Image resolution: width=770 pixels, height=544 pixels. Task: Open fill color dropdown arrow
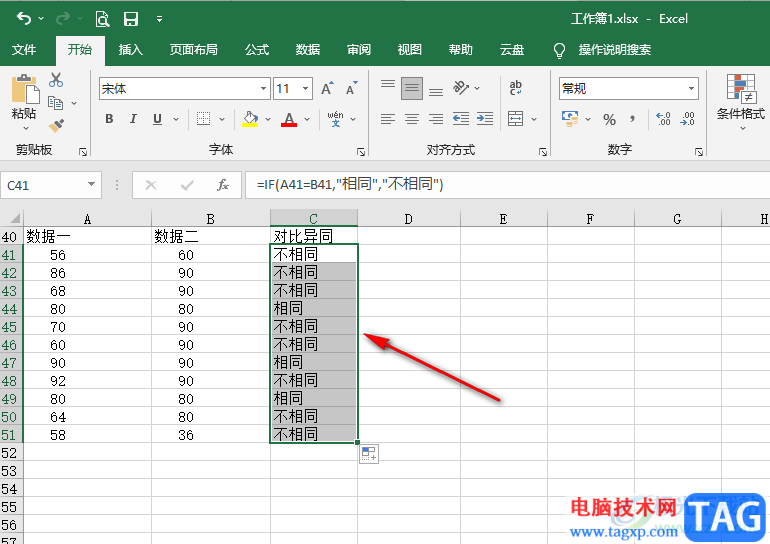click(x=268, y=119)
